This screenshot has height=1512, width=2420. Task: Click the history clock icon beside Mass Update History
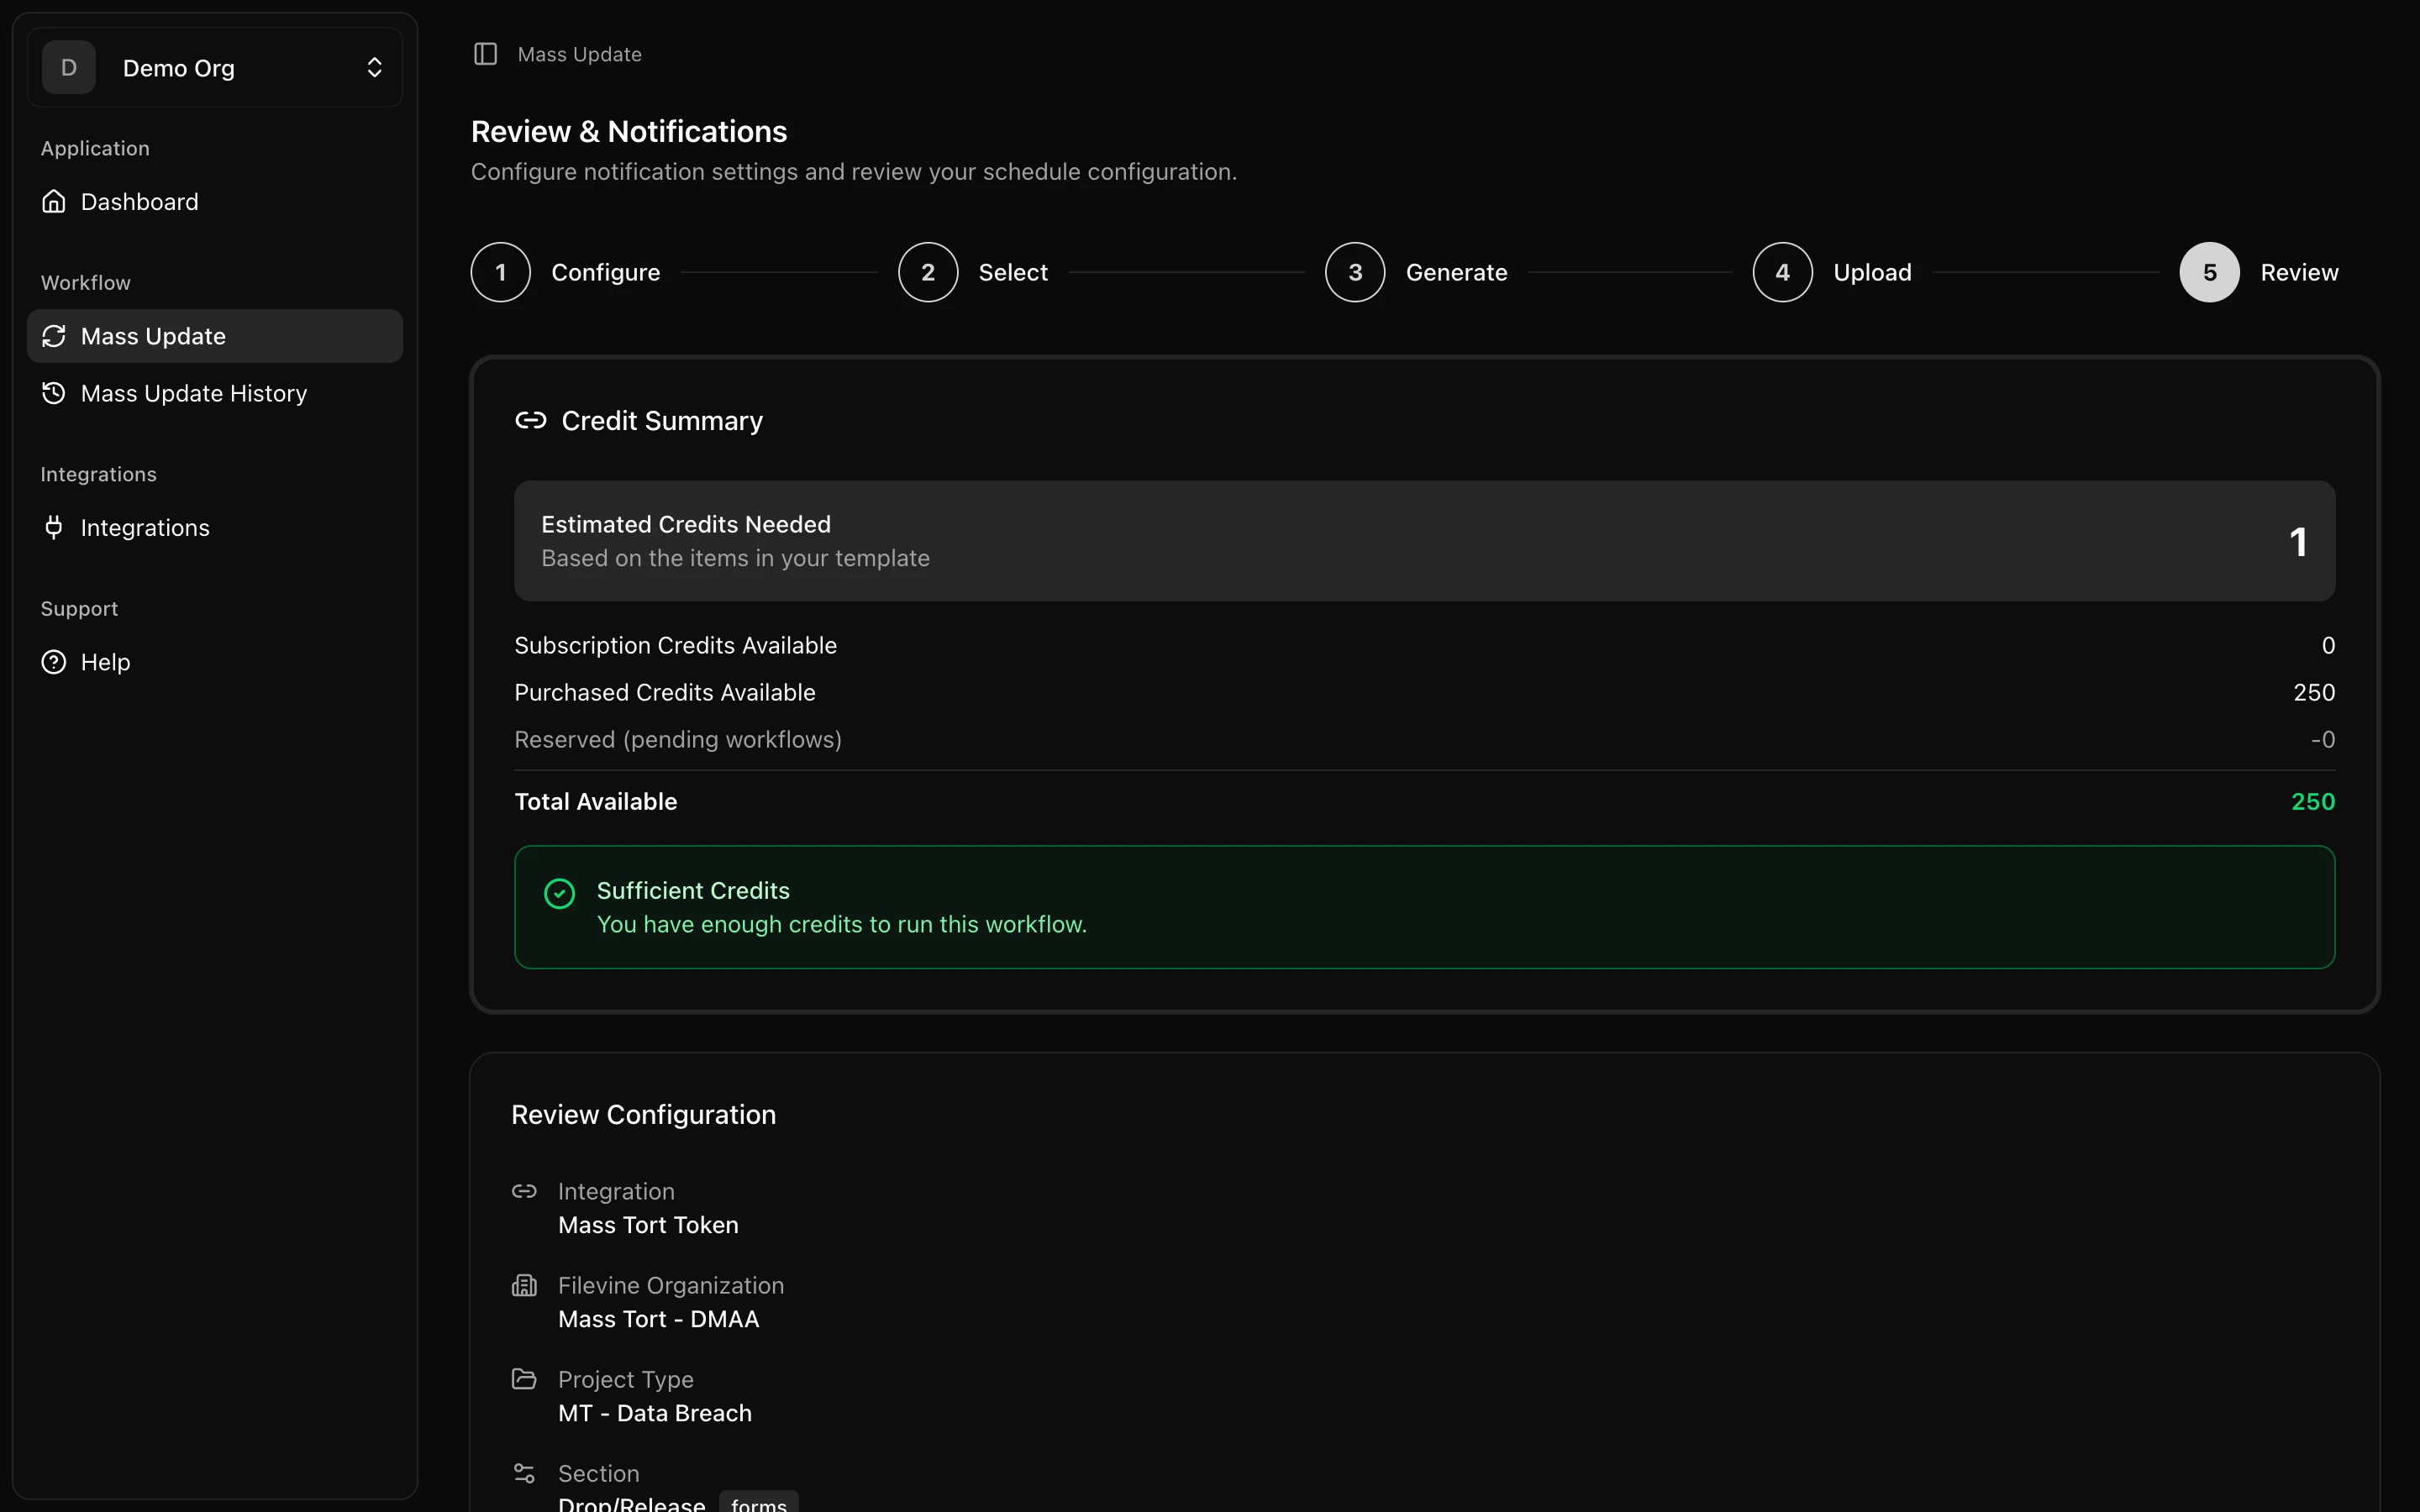54,393
